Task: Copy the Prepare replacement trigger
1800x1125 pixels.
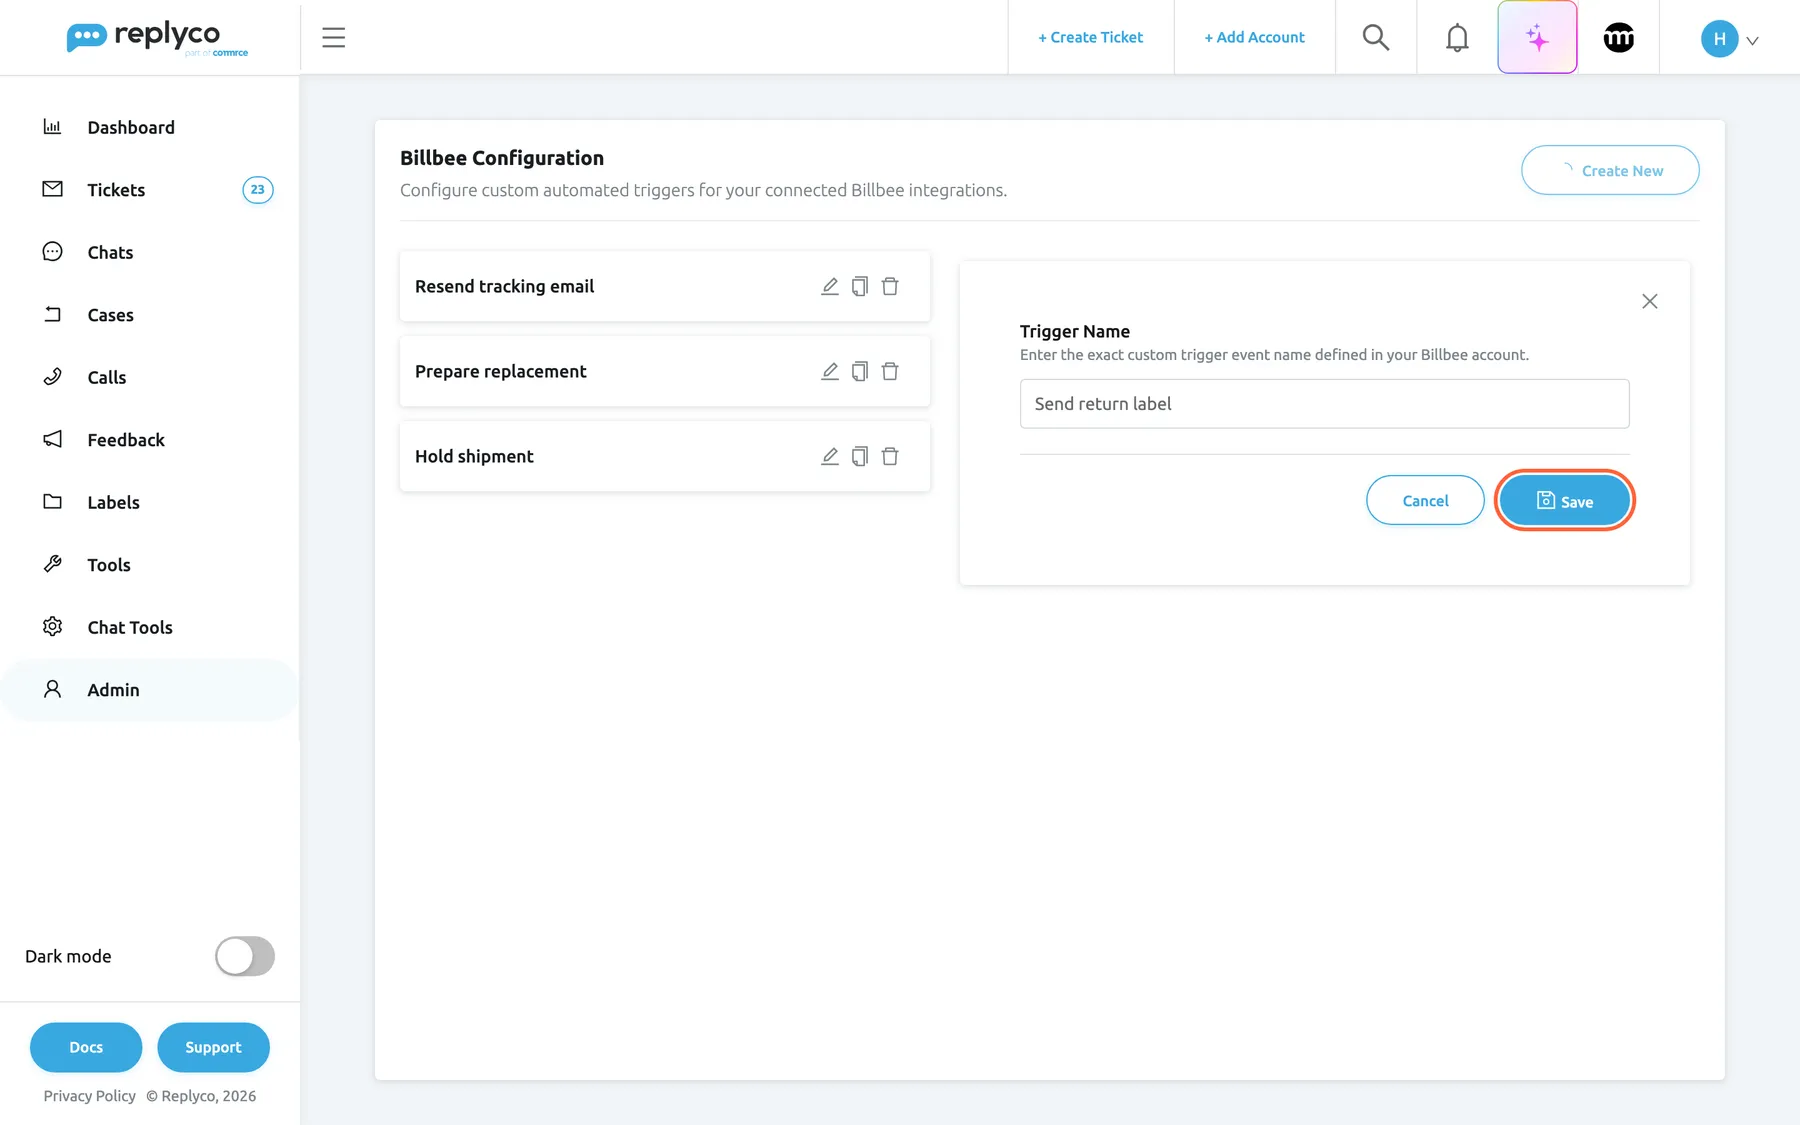Action: click(860, 371)
